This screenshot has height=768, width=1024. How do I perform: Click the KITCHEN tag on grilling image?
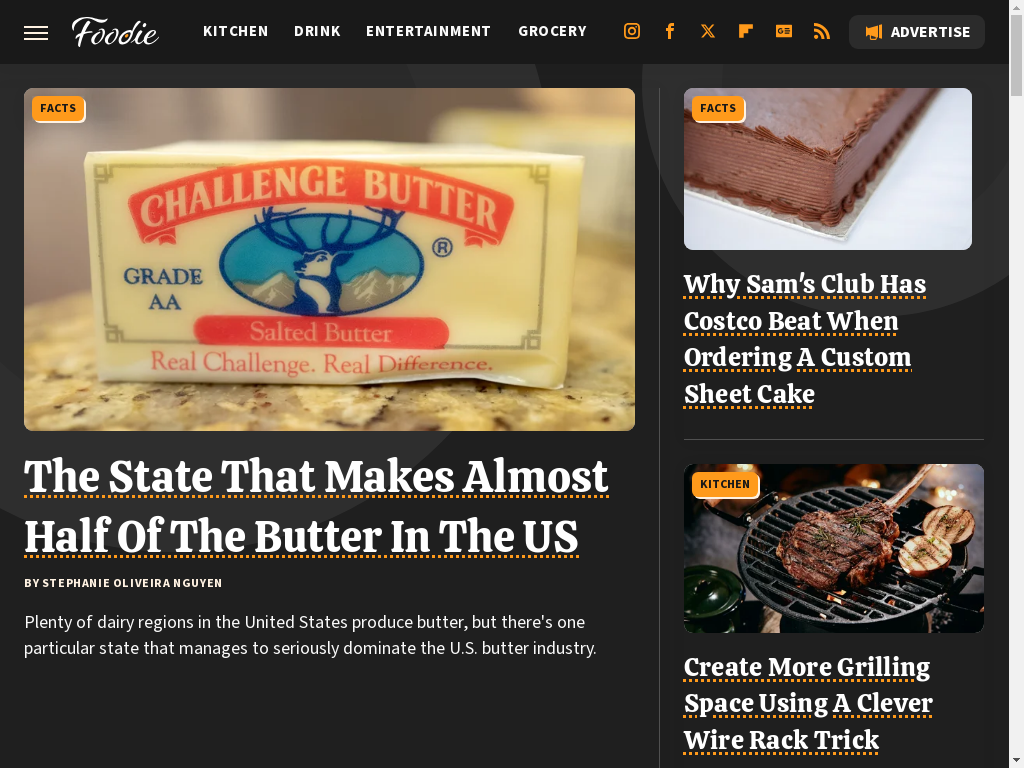(725, 485)
